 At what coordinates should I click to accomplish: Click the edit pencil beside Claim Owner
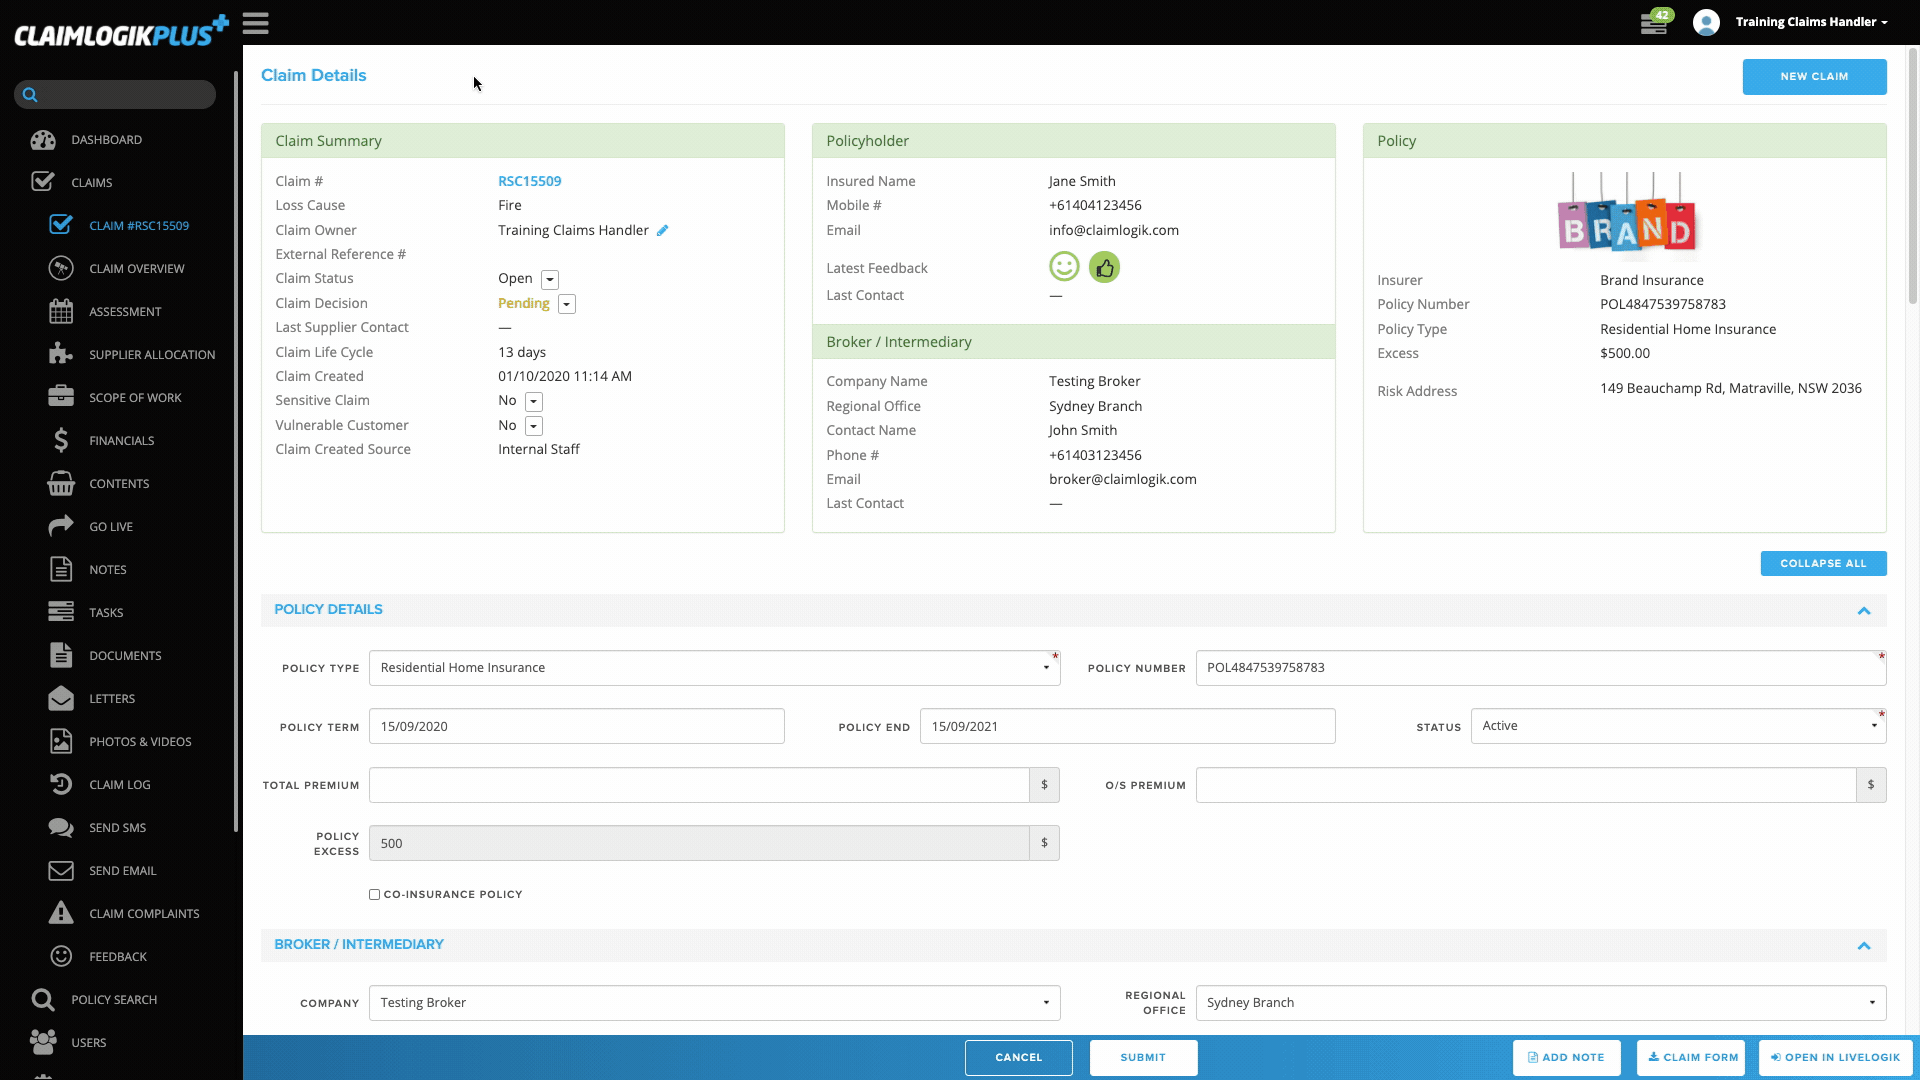pos(662,230)
